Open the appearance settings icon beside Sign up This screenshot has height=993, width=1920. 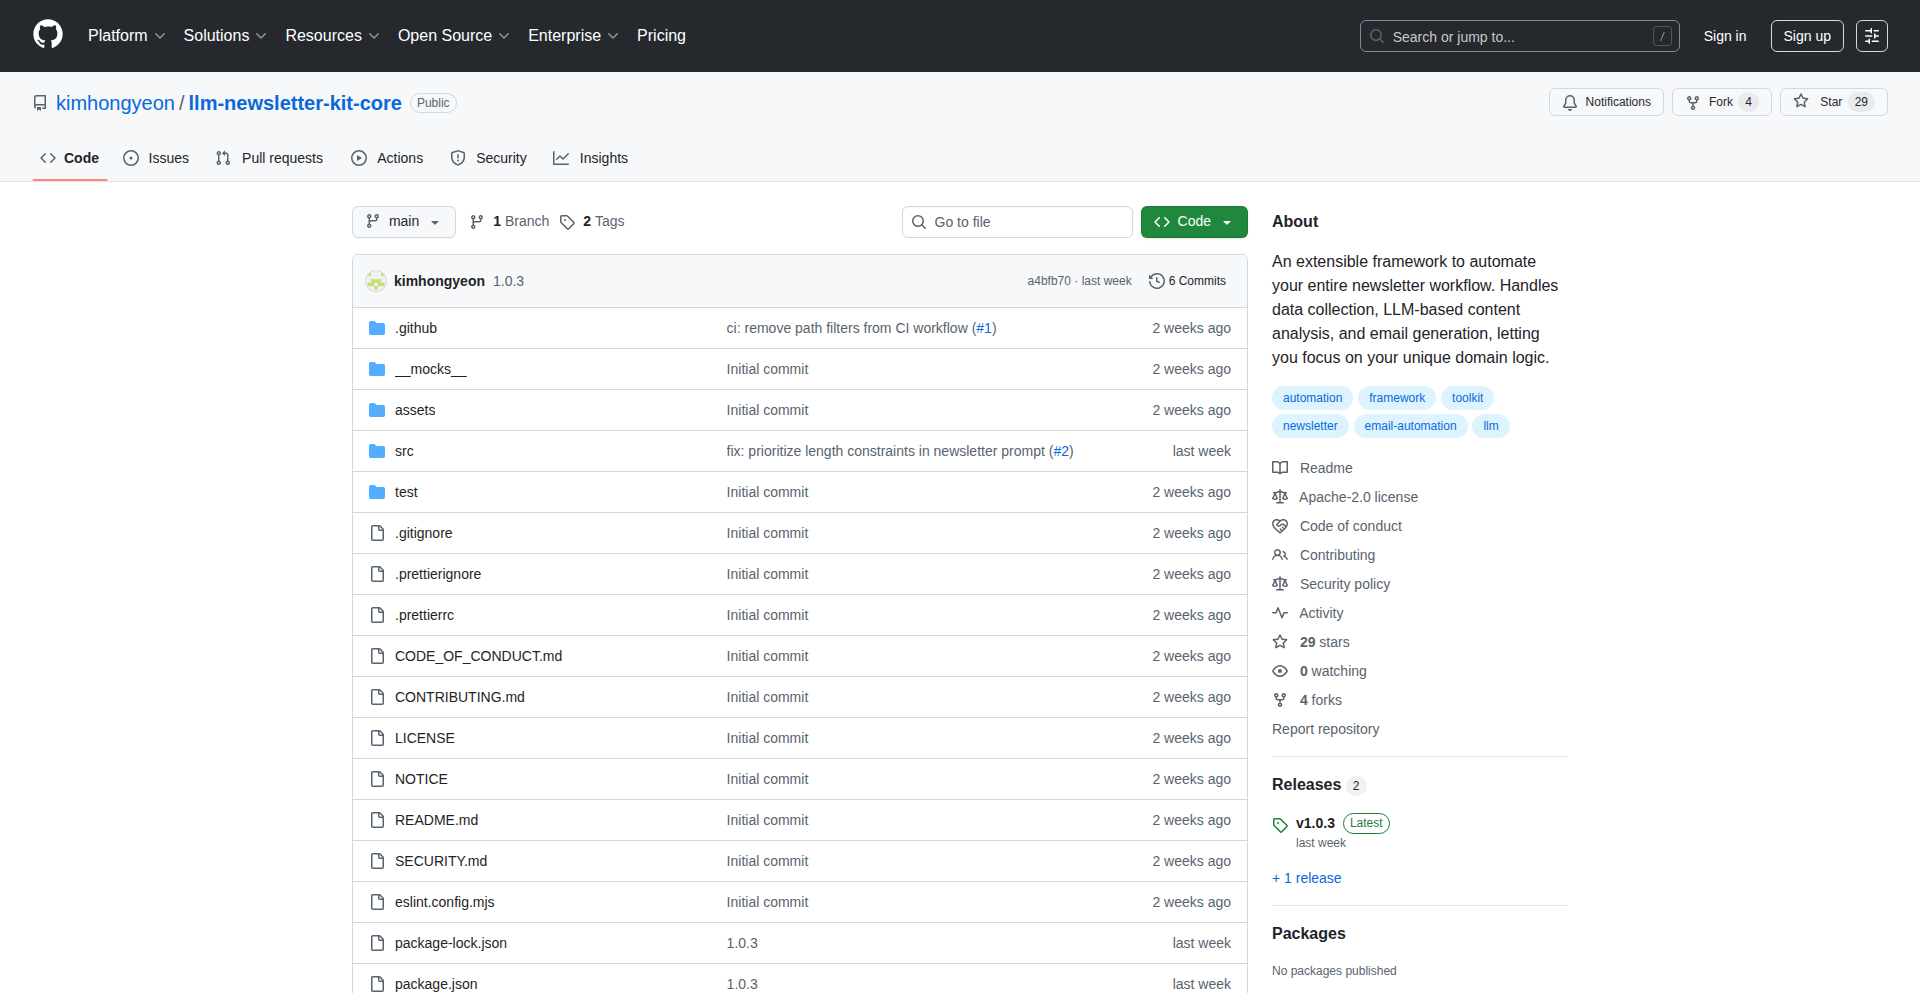pyautogui.click(x=1871, y=36)
